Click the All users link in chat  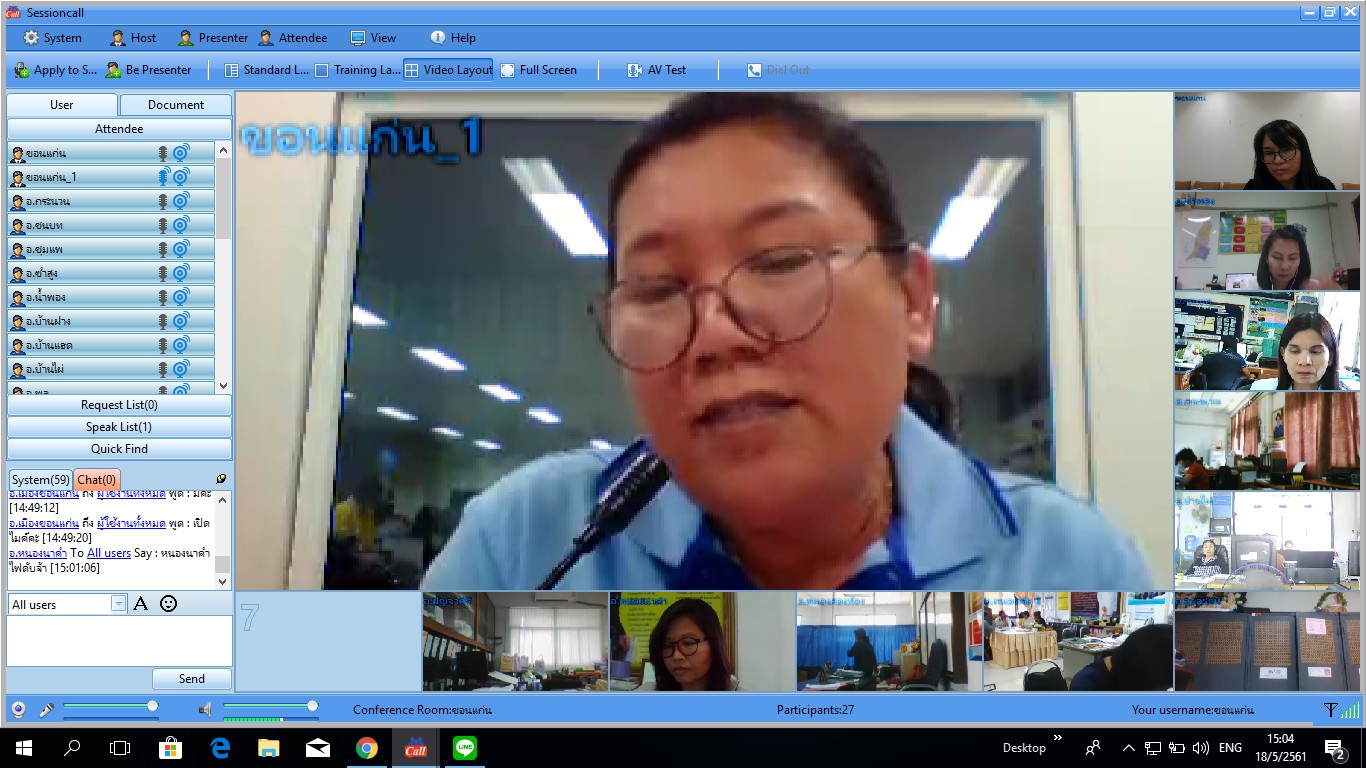[109, 553]
